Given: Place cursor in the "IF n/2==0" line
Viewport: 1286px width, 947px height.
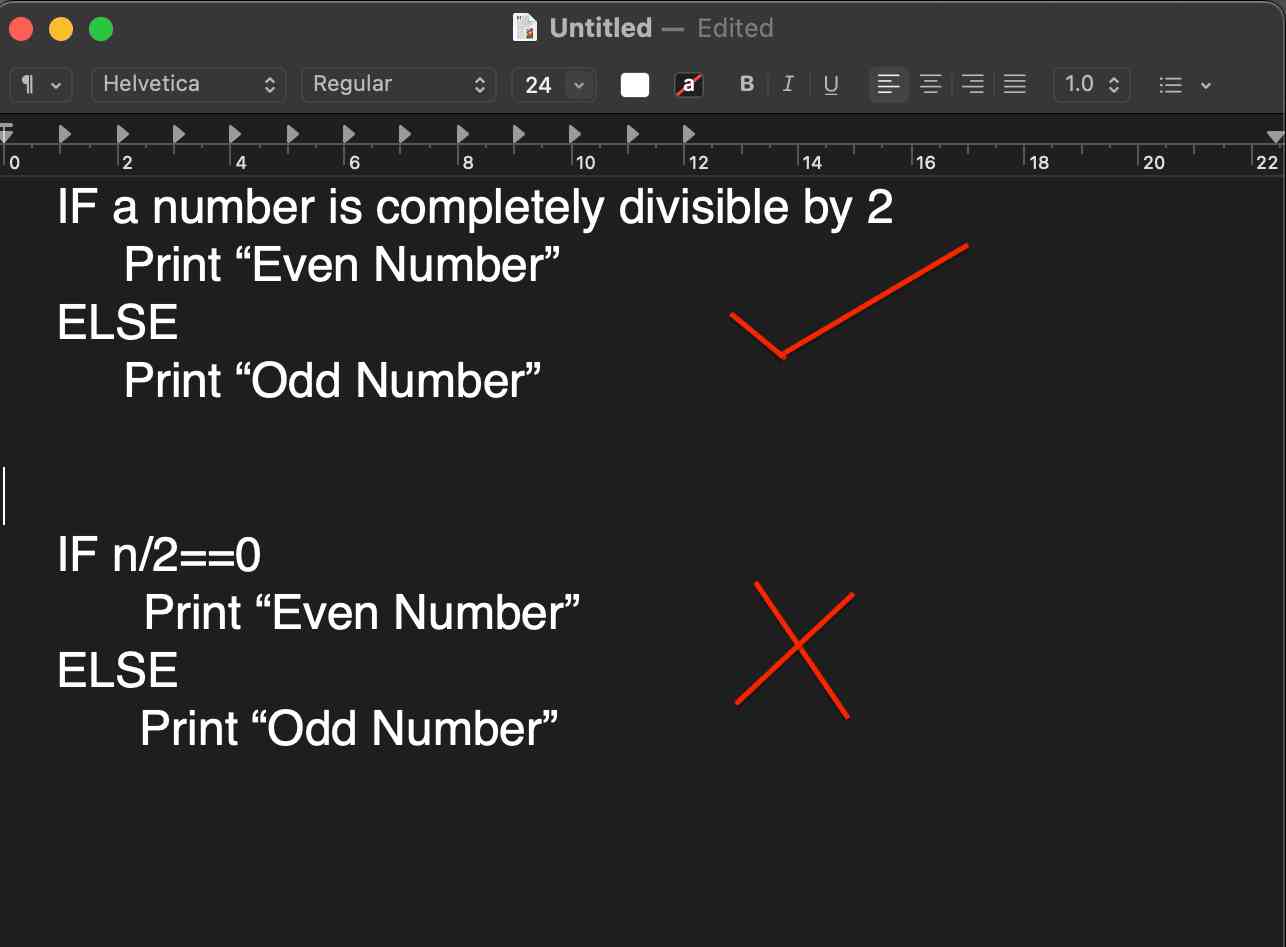Looking at the screenshot, I should [x=160, y=555].
